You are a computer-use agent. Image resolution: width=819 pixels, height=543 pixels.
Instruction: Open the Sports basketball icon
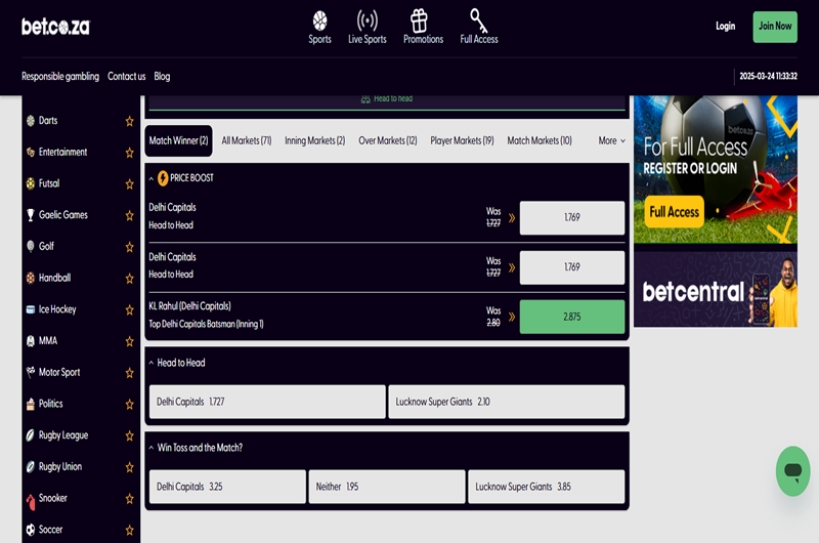[320, 21]
